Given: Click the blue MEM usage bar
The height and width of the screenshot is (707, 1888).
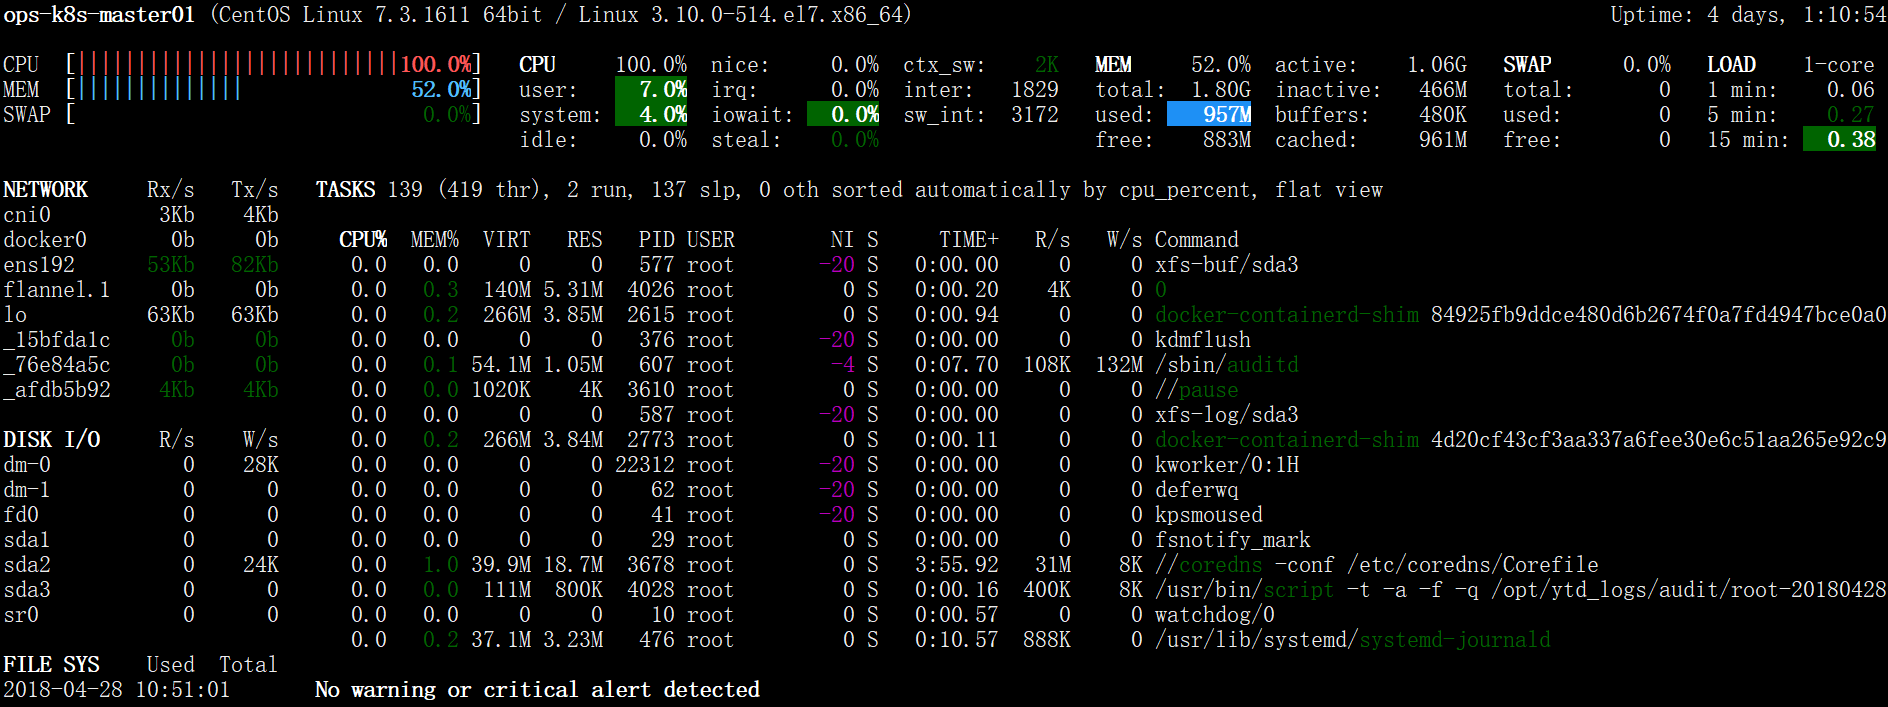Looking at the screenshot, I should [159, 89].
